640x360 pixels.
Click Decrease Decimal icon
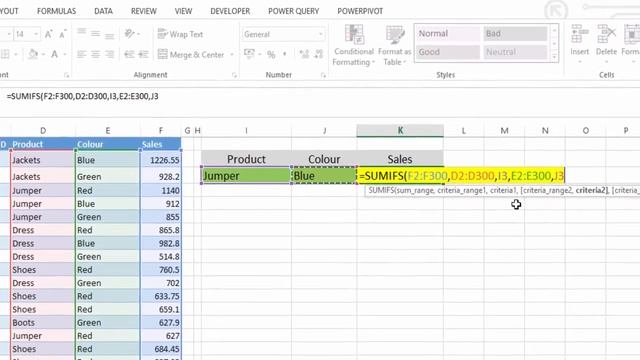pos(319,54)
